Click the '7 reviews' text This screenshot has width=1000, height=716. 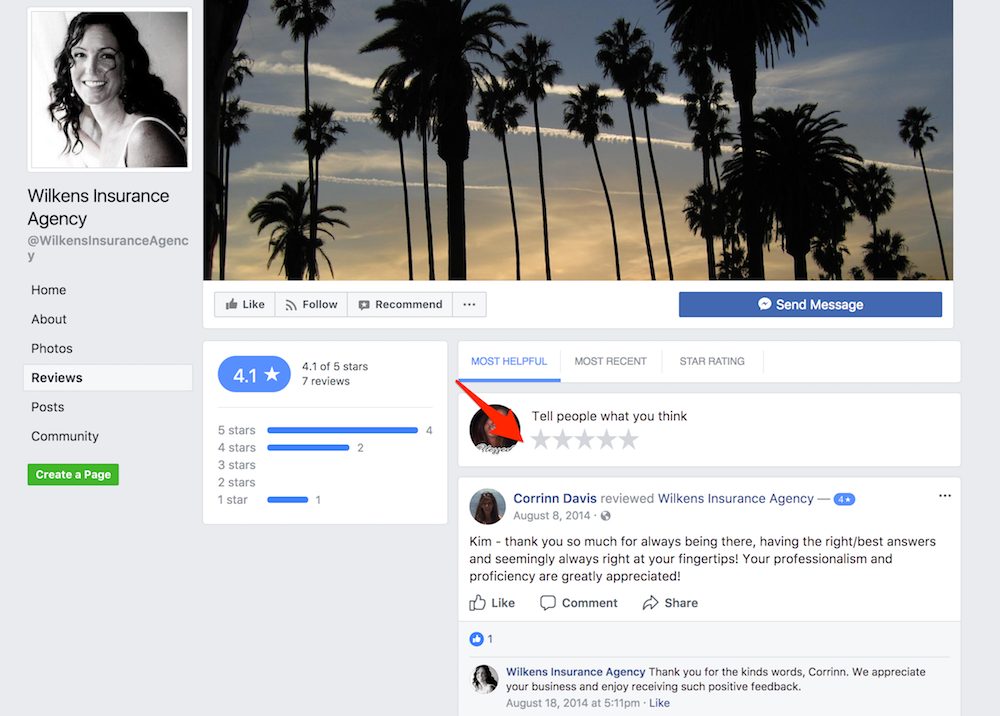coord(326,381)
